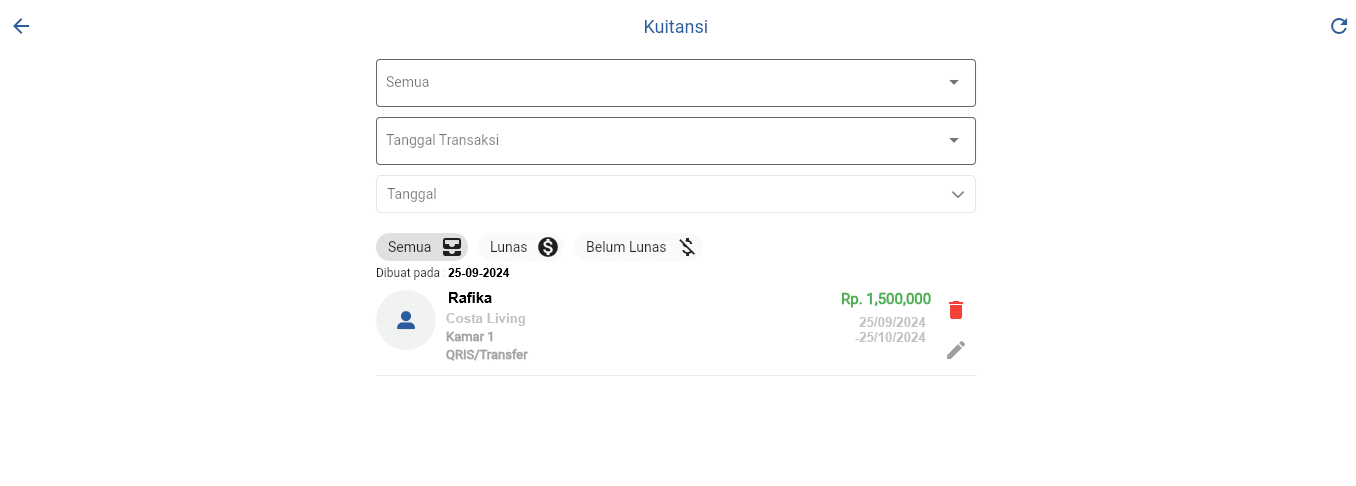Toggle the Semua filter chip
1356x486 pixels.
pyautogui.click(x=410, y=247)
